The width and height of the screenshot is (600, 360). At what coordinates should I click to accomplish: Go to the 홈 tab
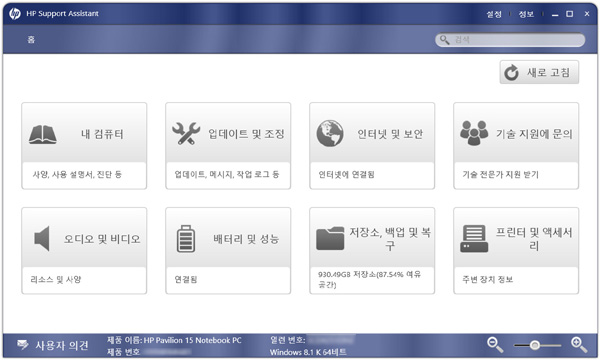point(31,39)
